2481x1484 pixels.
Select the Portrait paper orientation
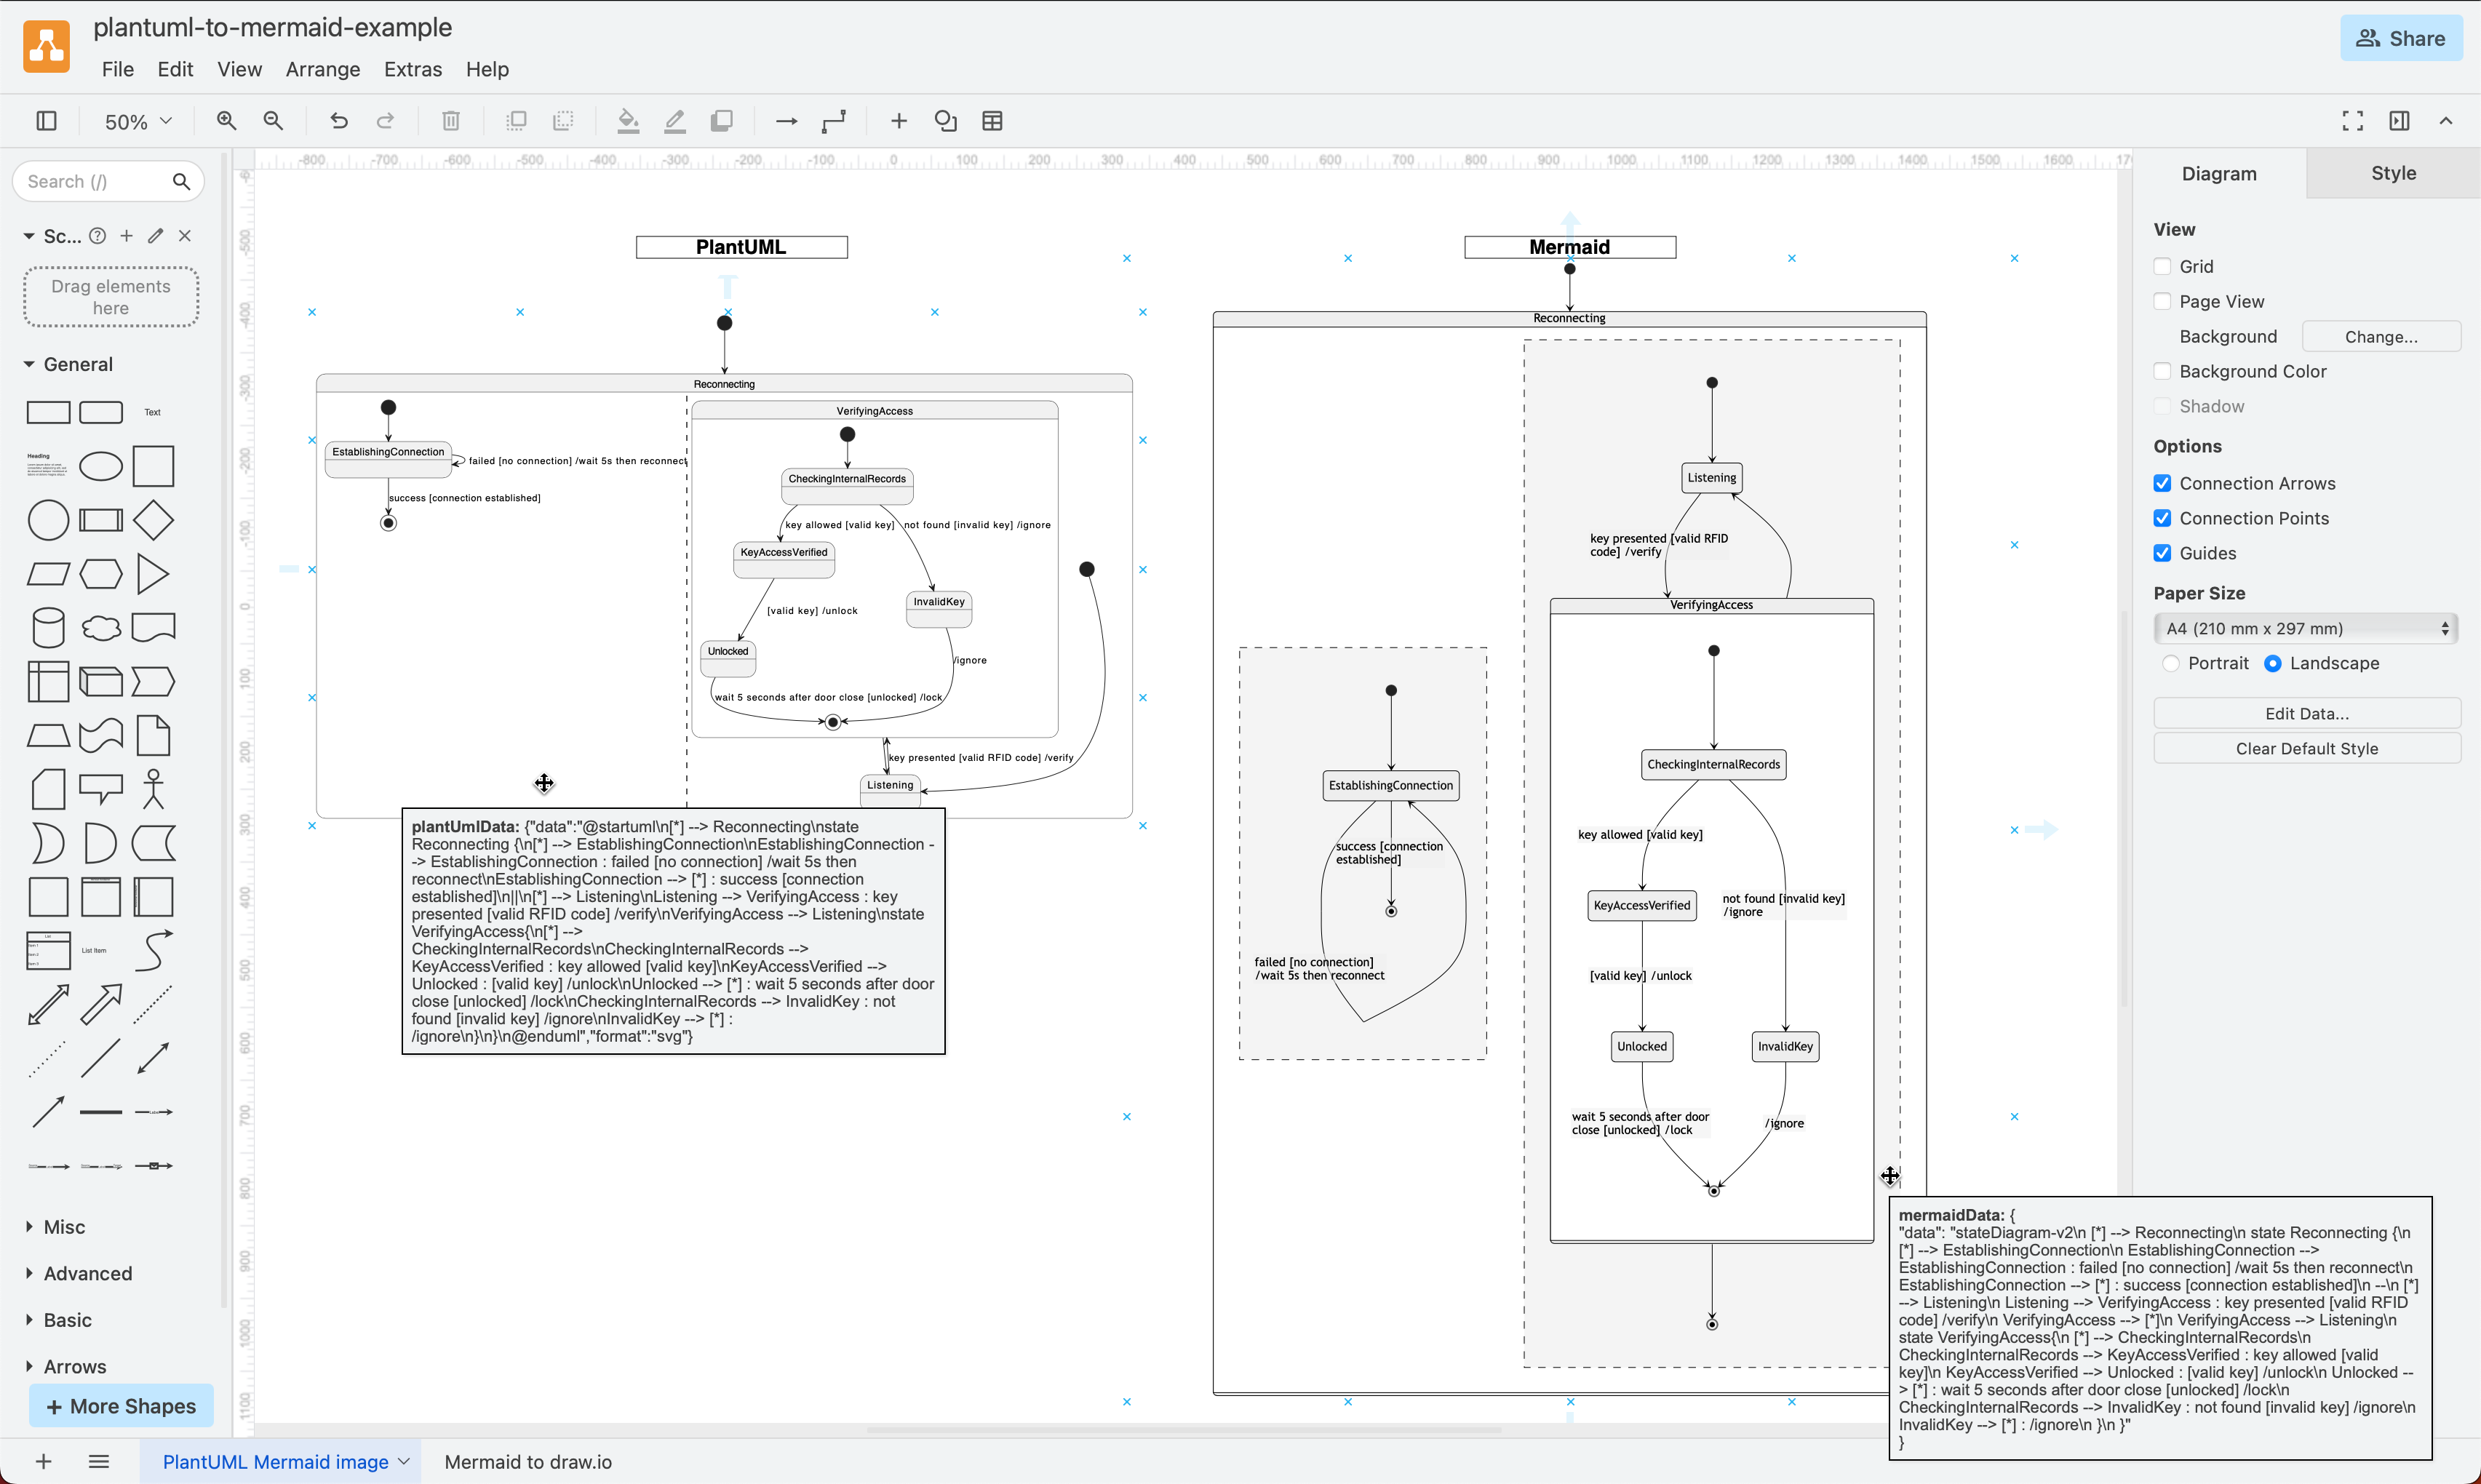(x=2172, y=663)
